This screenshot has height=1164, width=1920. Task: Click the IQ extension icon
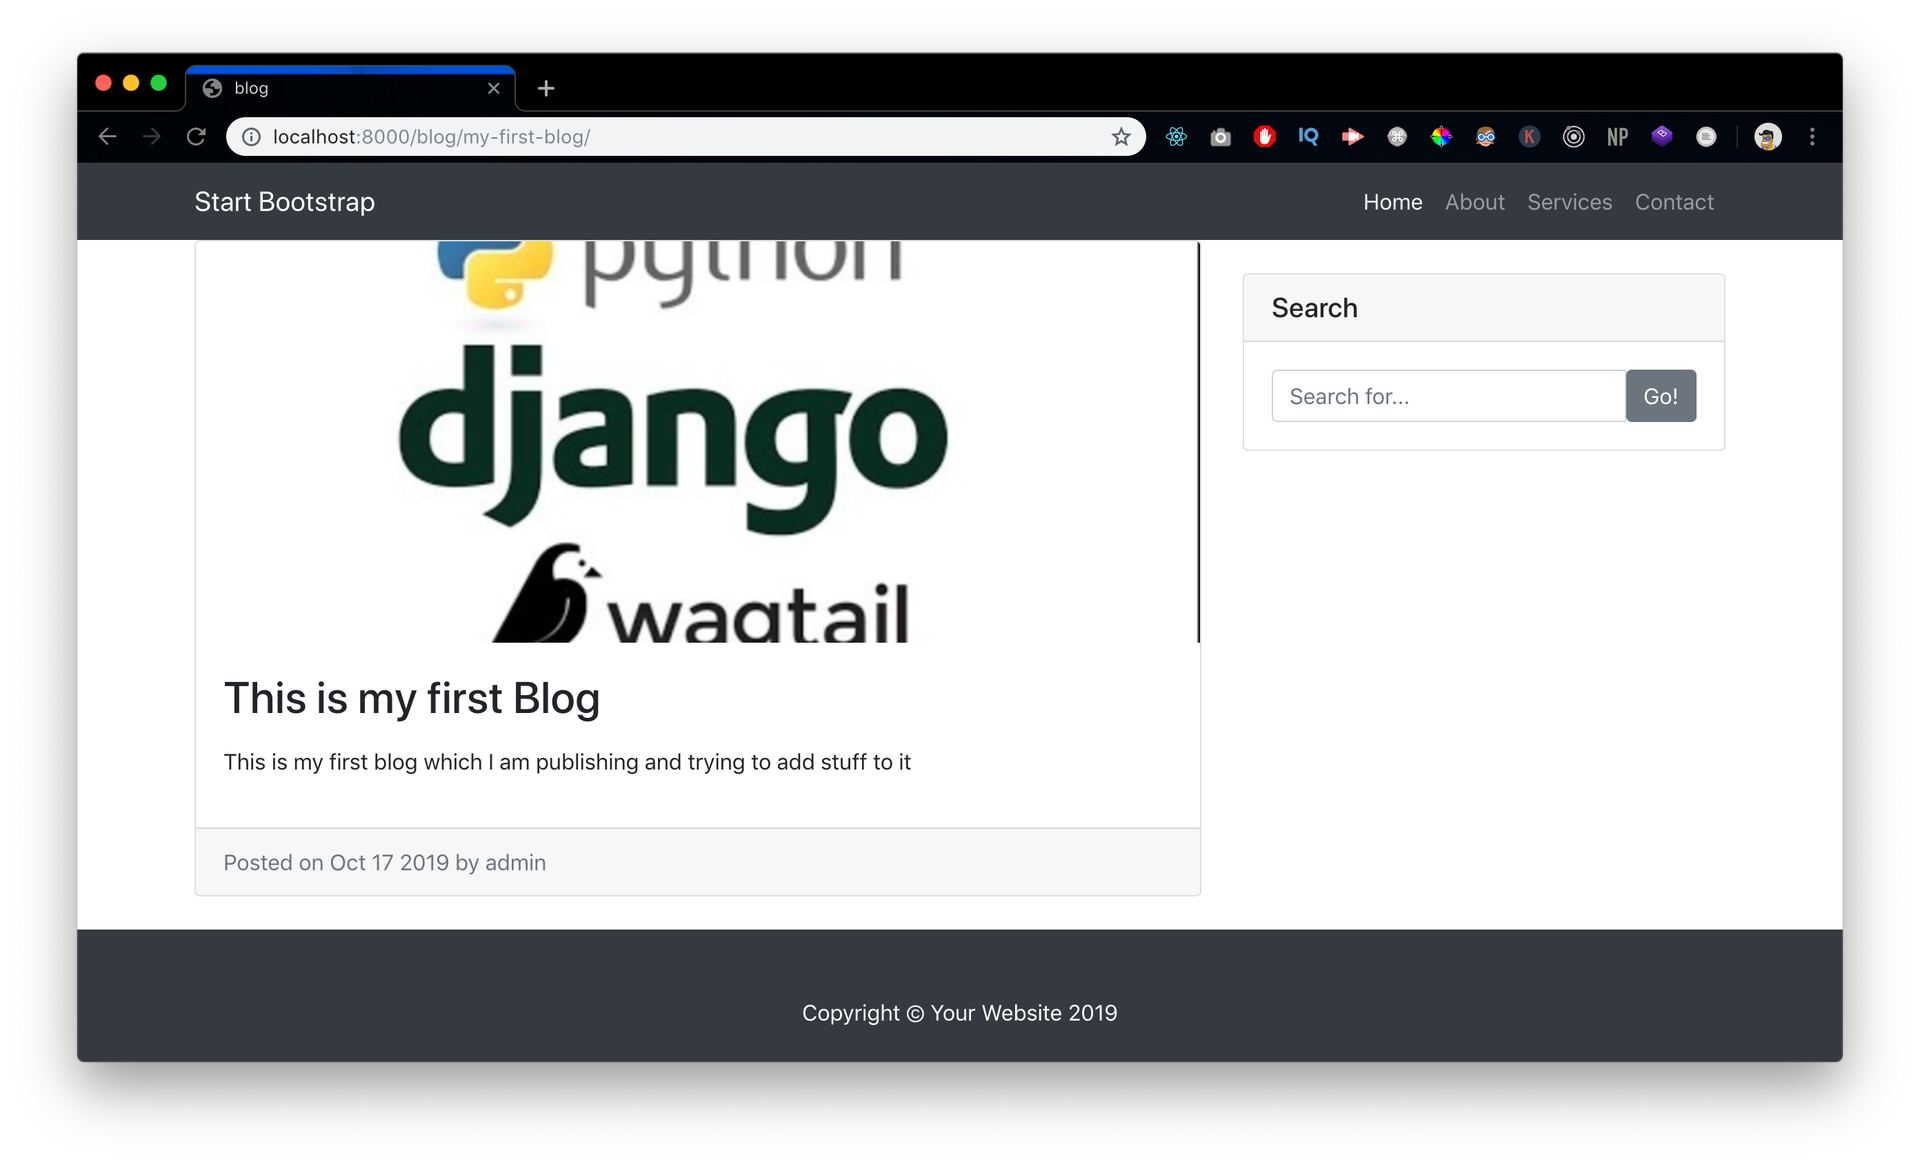click(1308, 136)
